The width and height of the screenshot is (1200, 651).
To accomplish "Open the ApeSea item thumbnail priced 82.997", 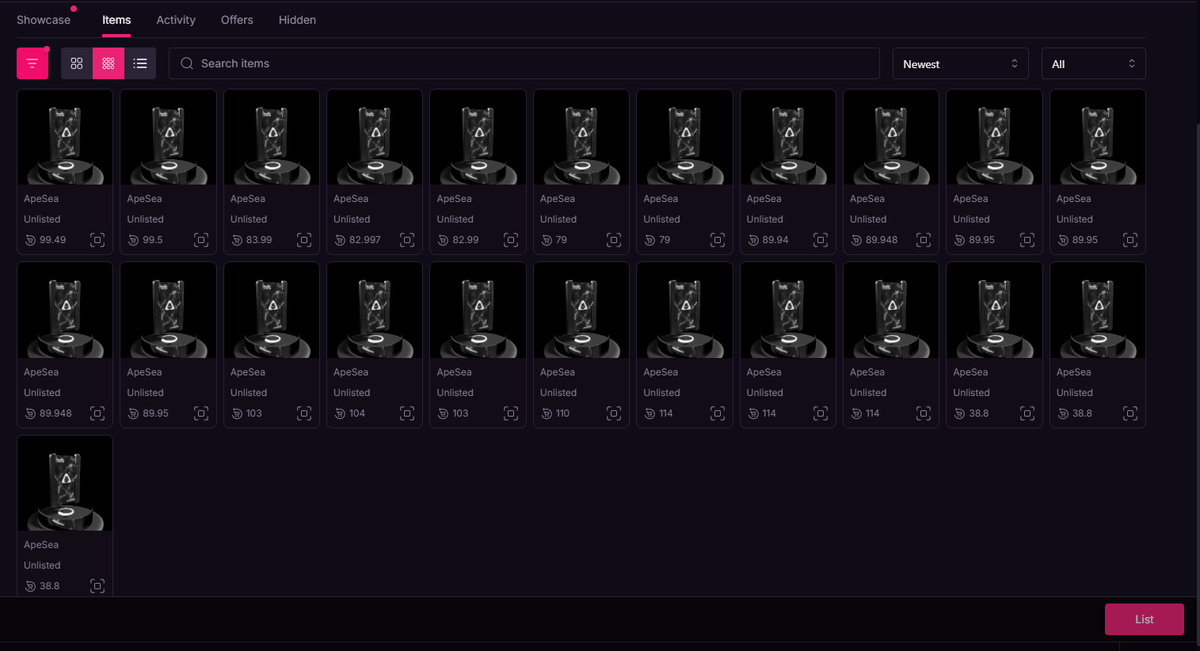I will (375, 137).
